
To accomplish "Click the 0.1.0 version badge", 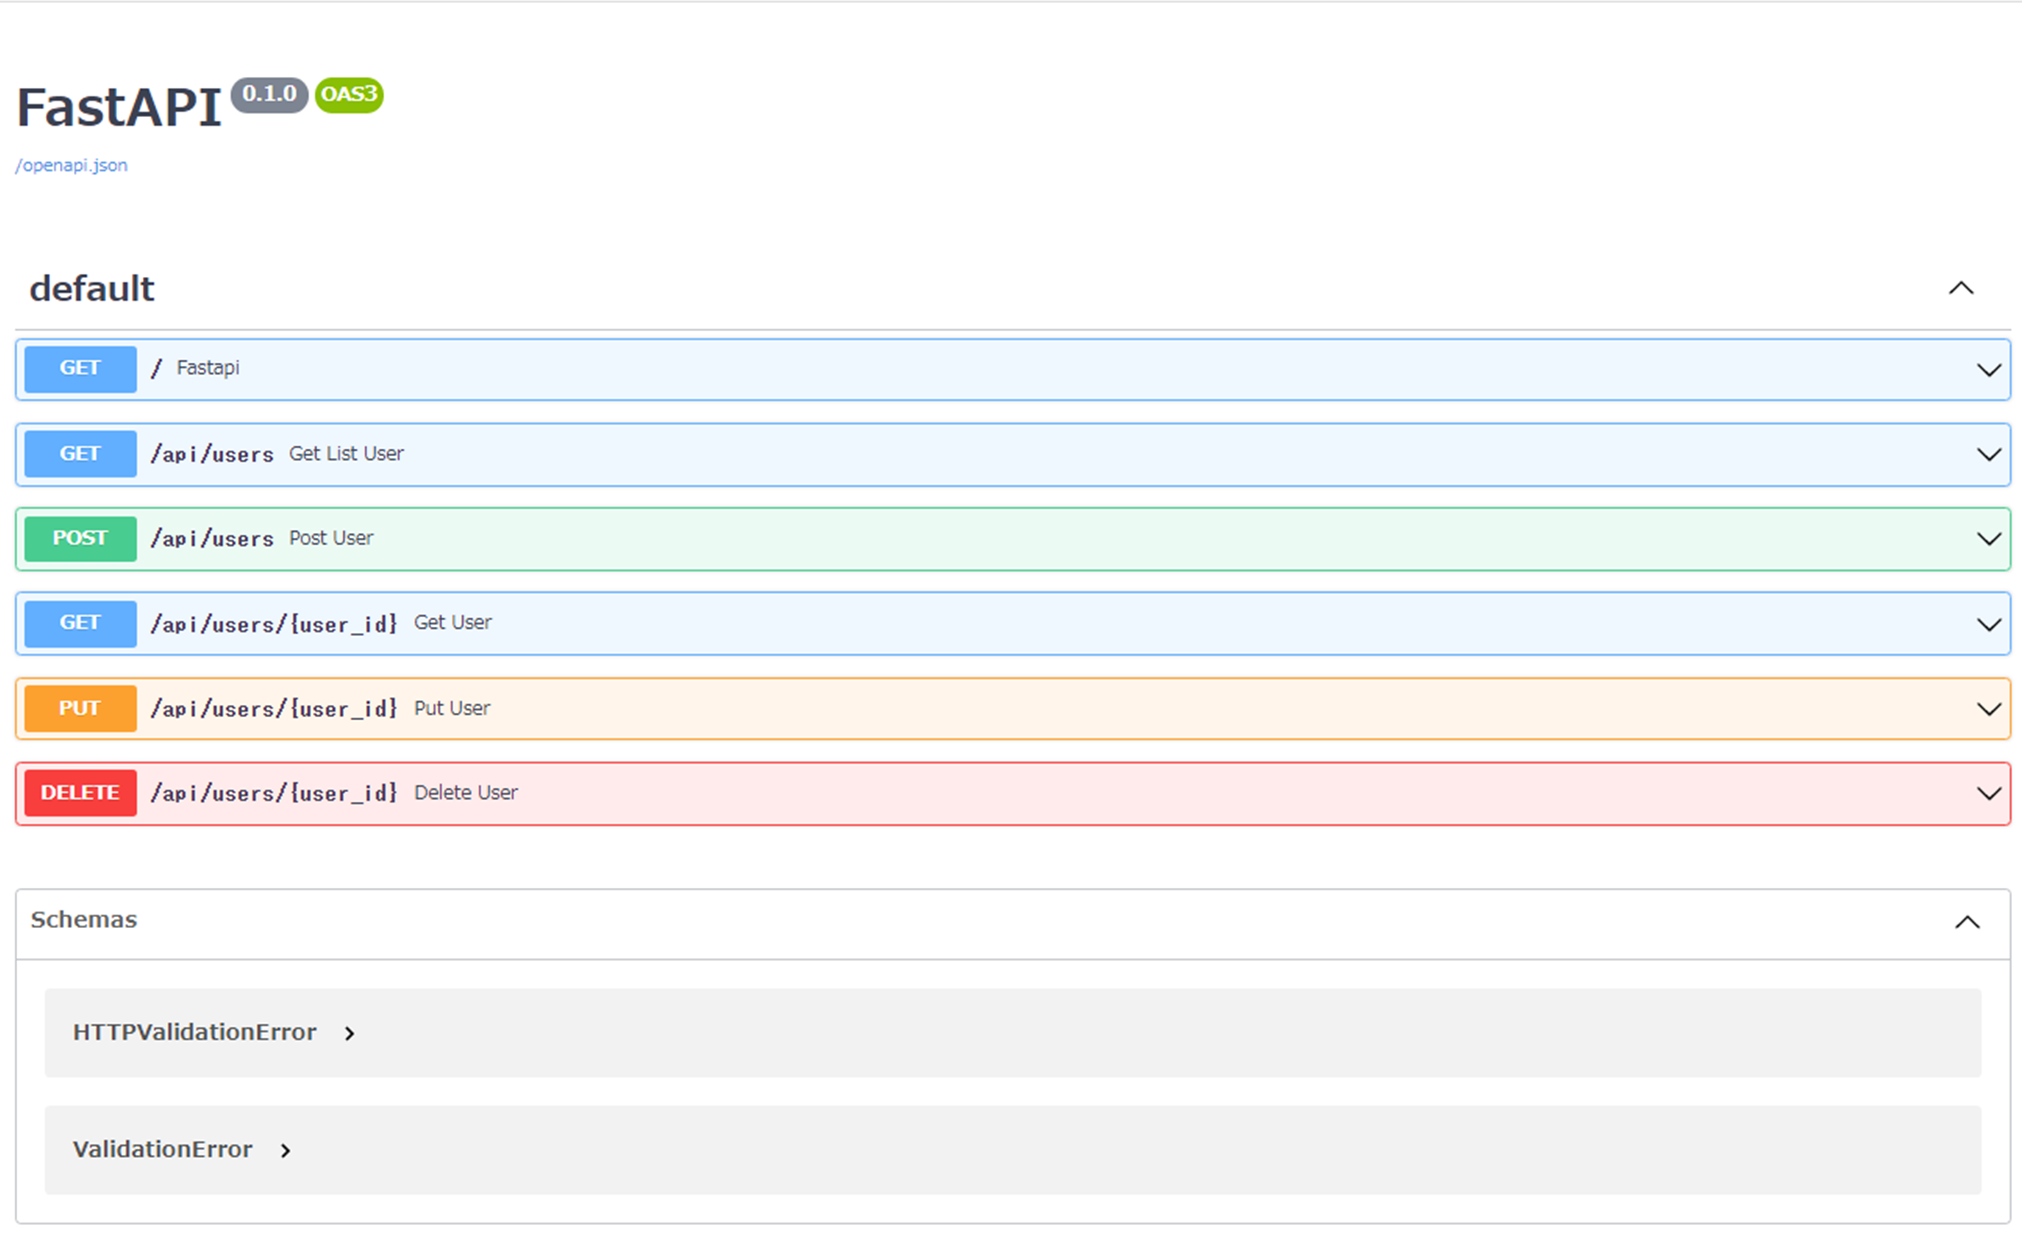I will [268, 95].
